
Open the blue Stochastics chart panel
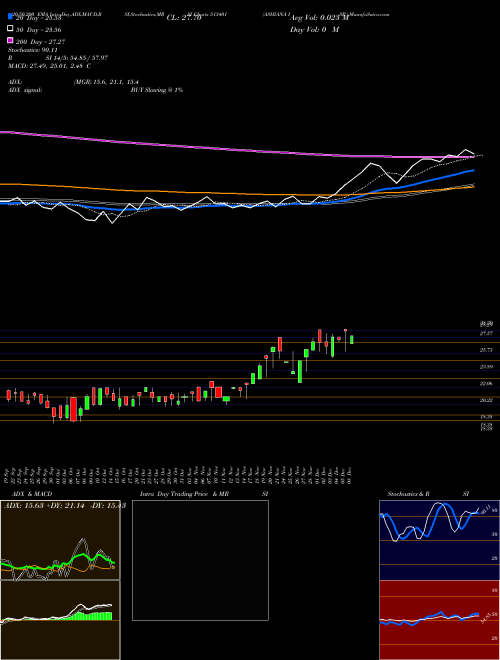pyautogui.click(x=439, y=540)
